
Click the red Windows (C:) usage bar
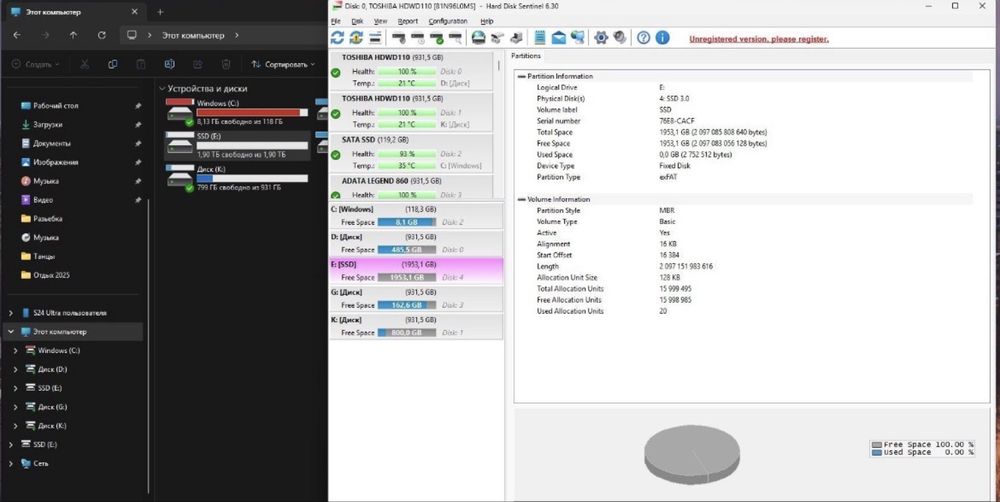252,112
